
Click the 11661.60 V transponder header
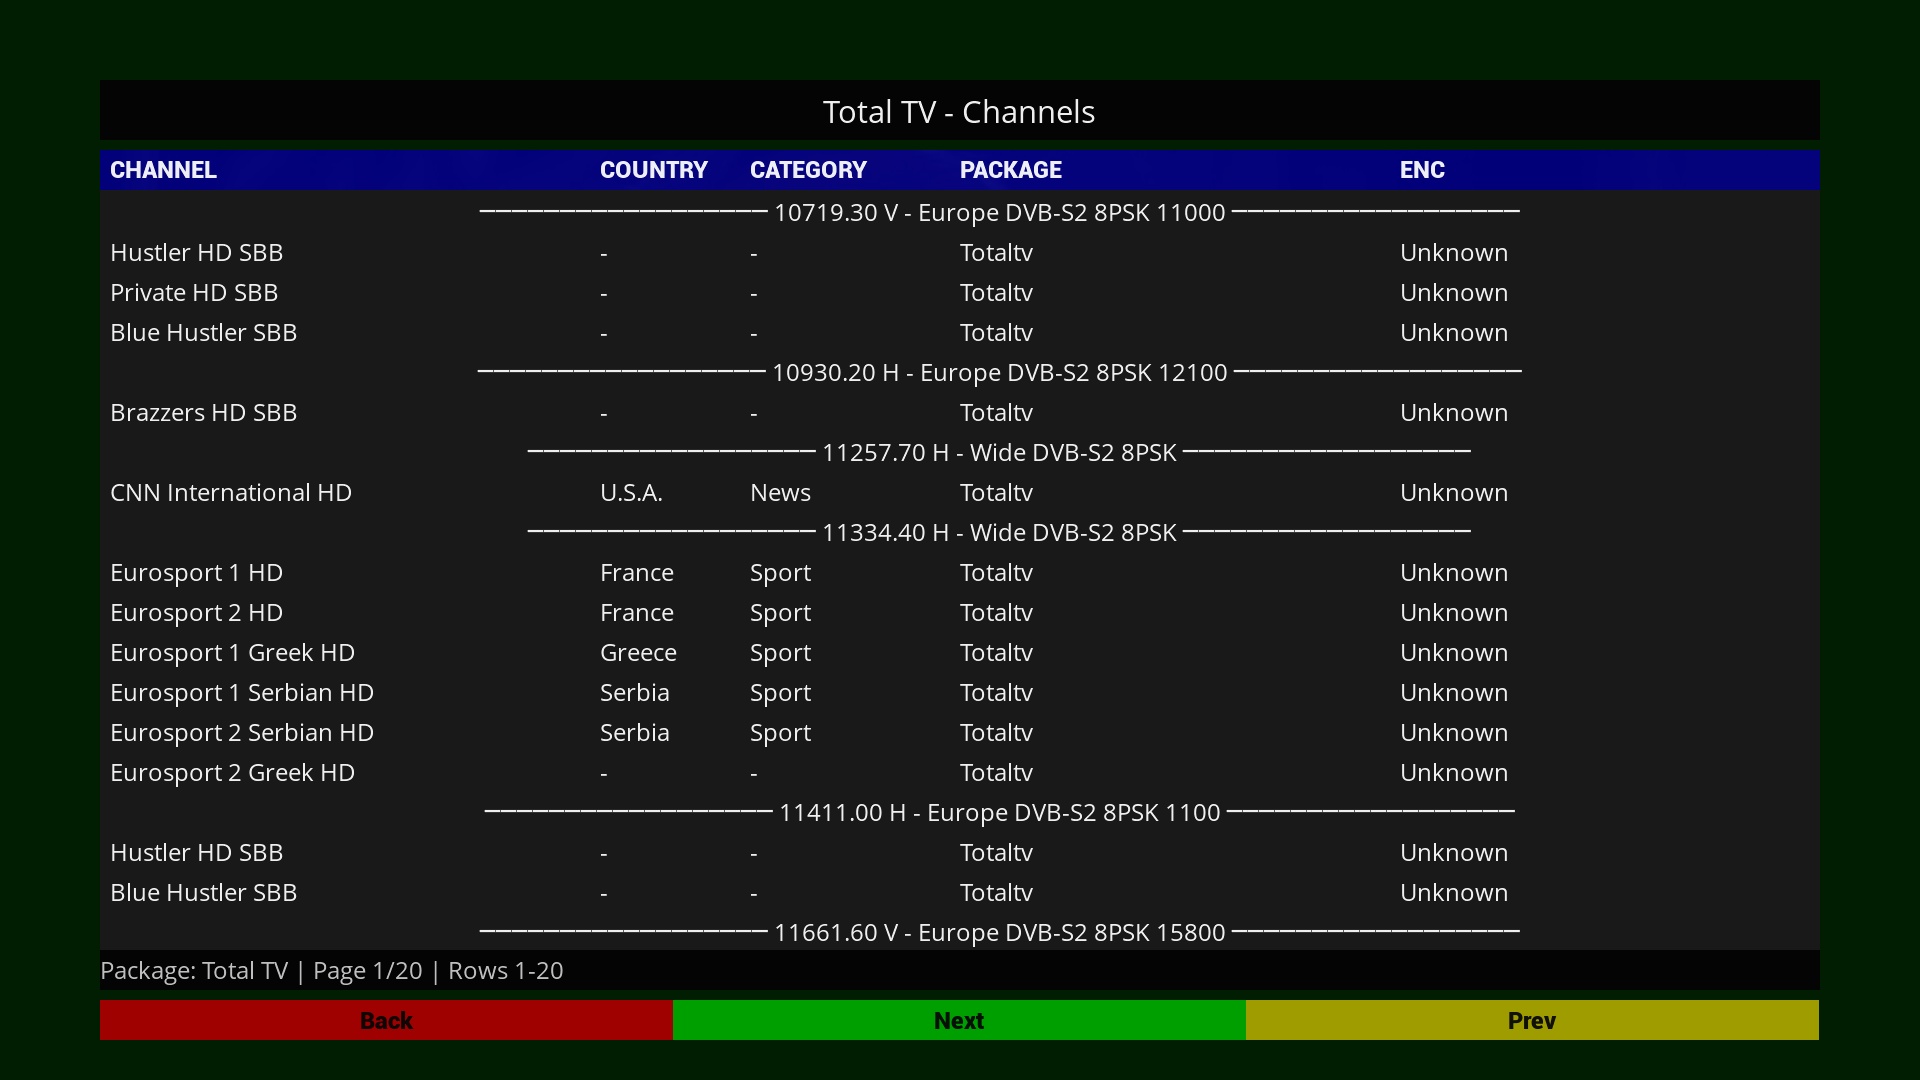pos(1000,932)
